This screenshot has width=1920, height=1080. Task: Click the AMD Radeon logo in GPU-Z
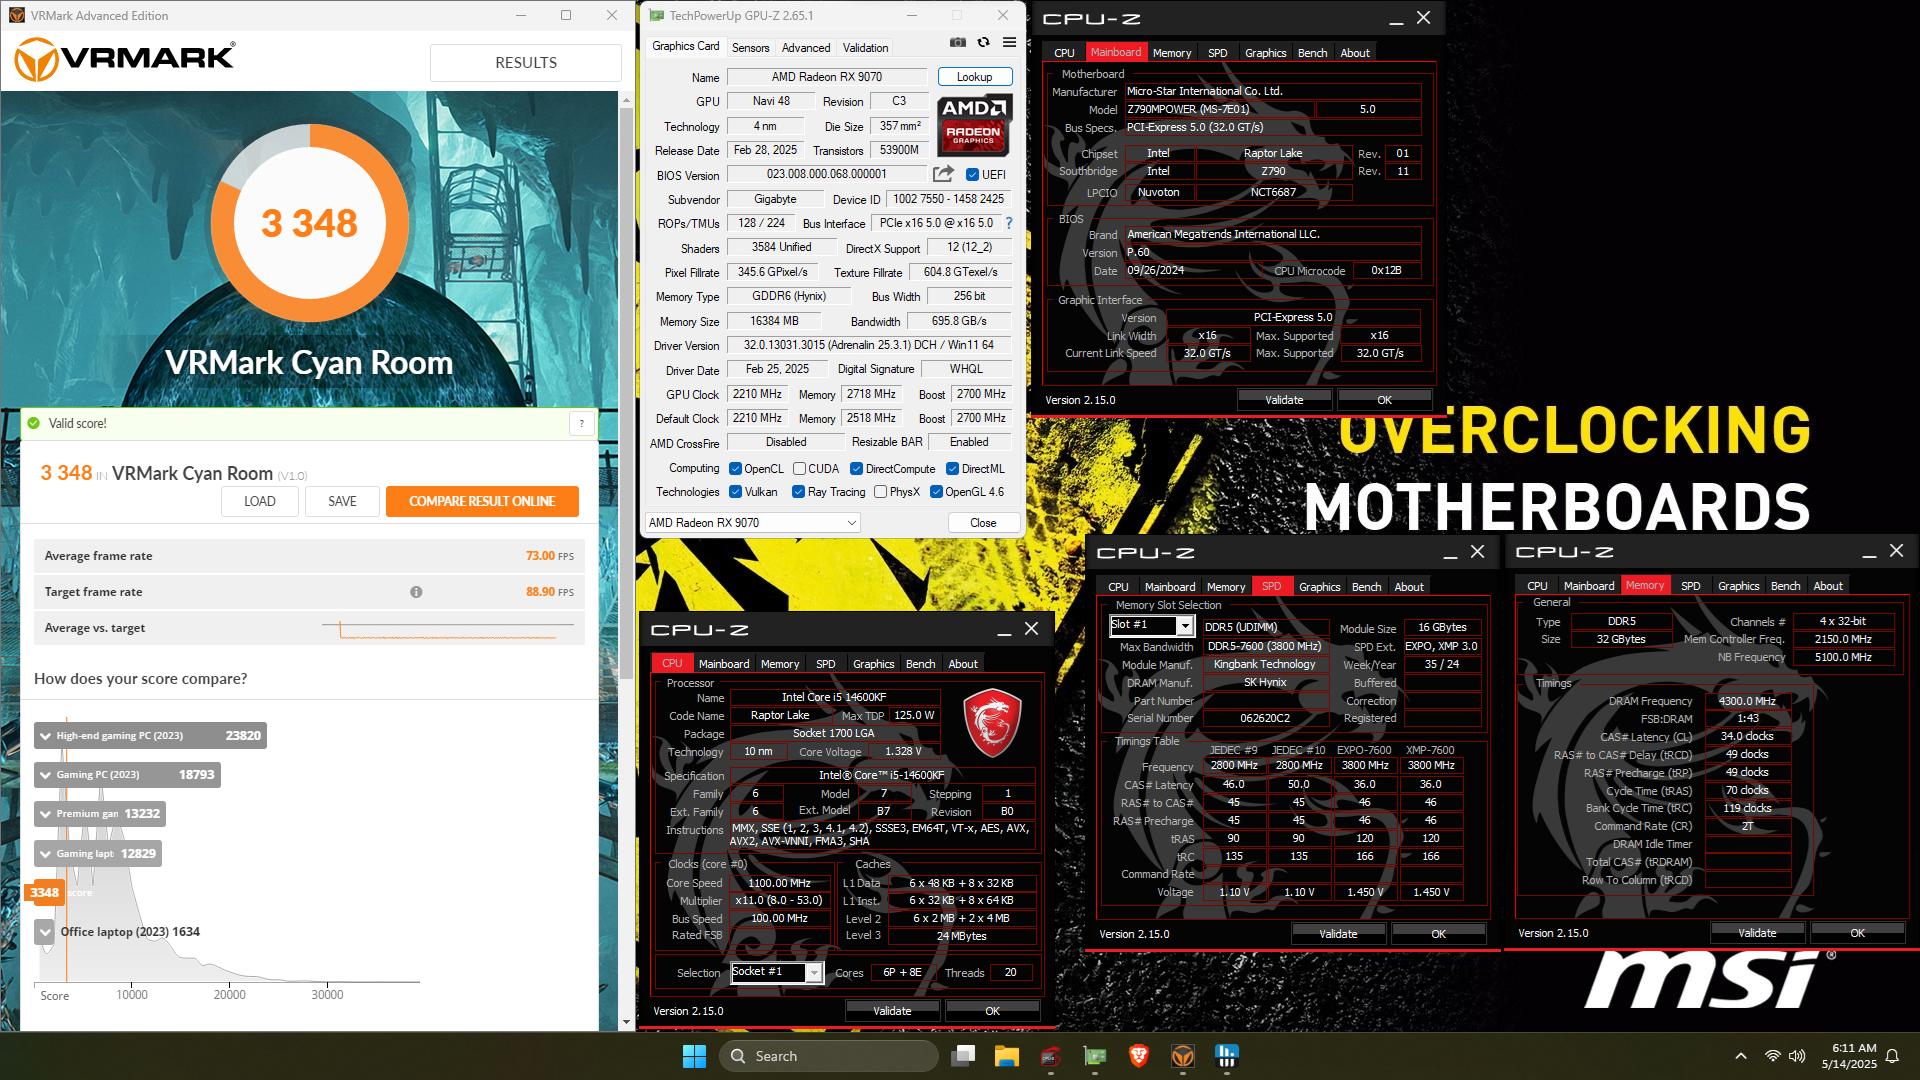(974, 123)
